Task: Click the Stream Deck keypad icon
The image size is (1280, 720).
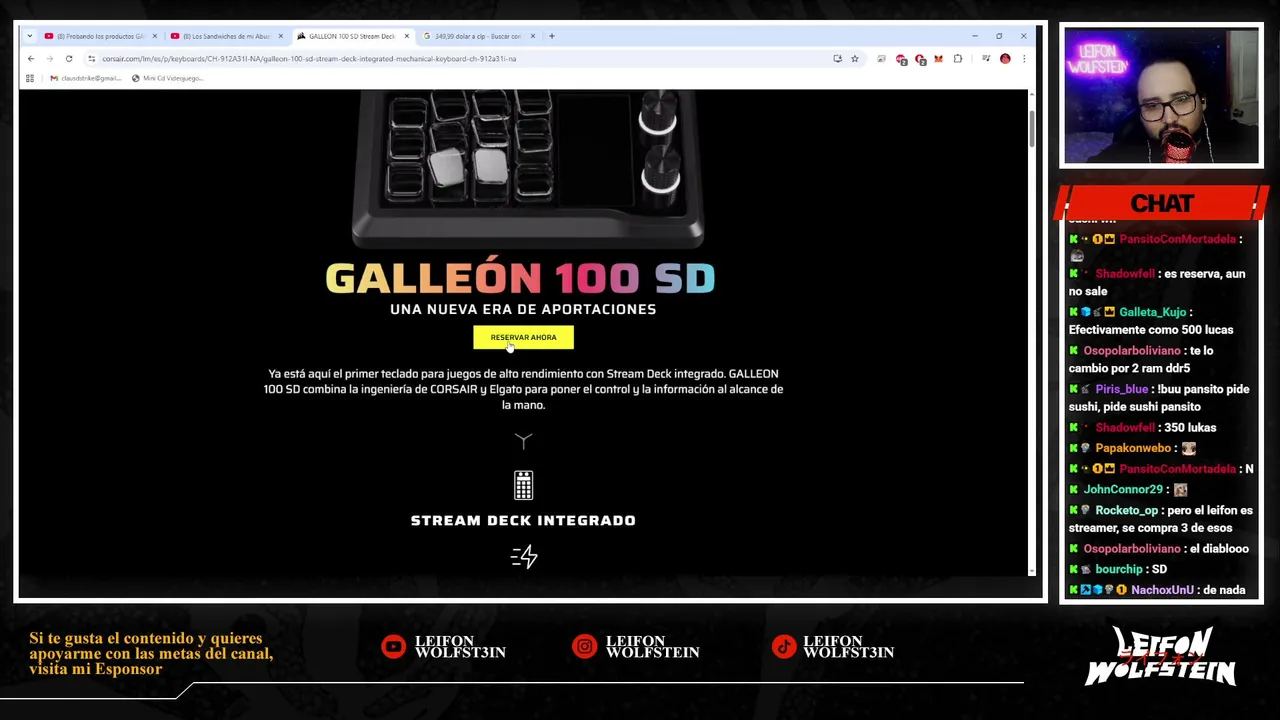Action: pyautogui.click(x=523, y=485)
